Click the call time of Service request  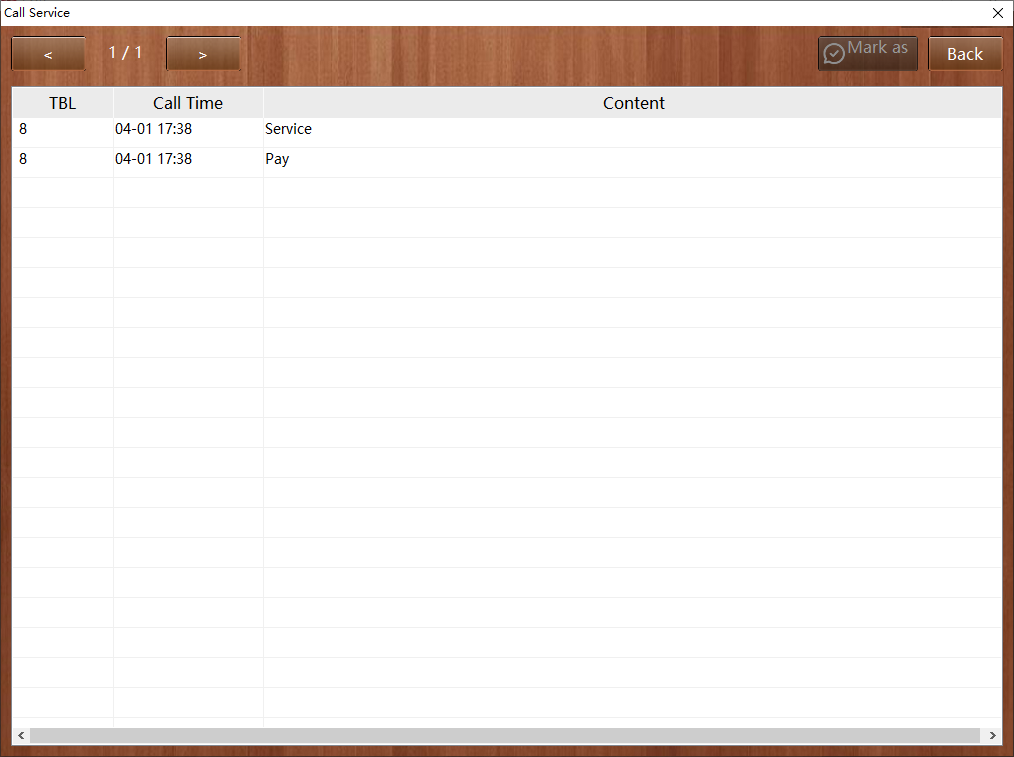(153, 129)
